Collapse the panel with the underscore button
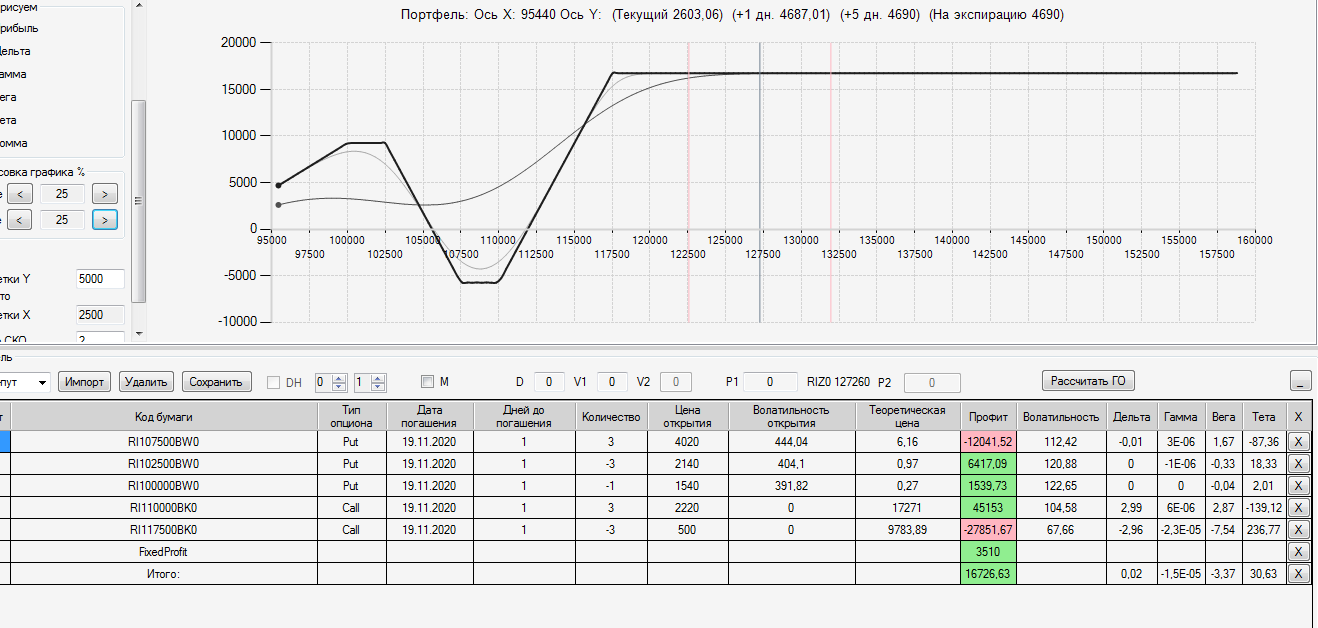This screenshot has width=1318, height=628. point(1301,381)
